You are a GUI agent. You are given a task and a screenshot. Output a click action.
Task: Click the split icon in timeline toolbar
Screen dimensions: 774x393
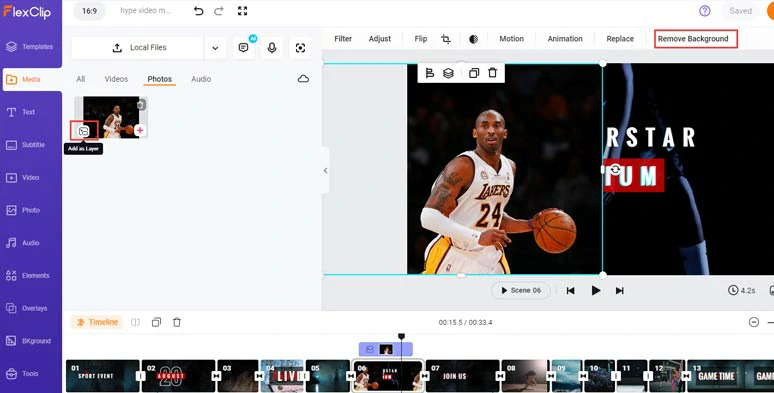pyautogui.click(x=135, y=322)
